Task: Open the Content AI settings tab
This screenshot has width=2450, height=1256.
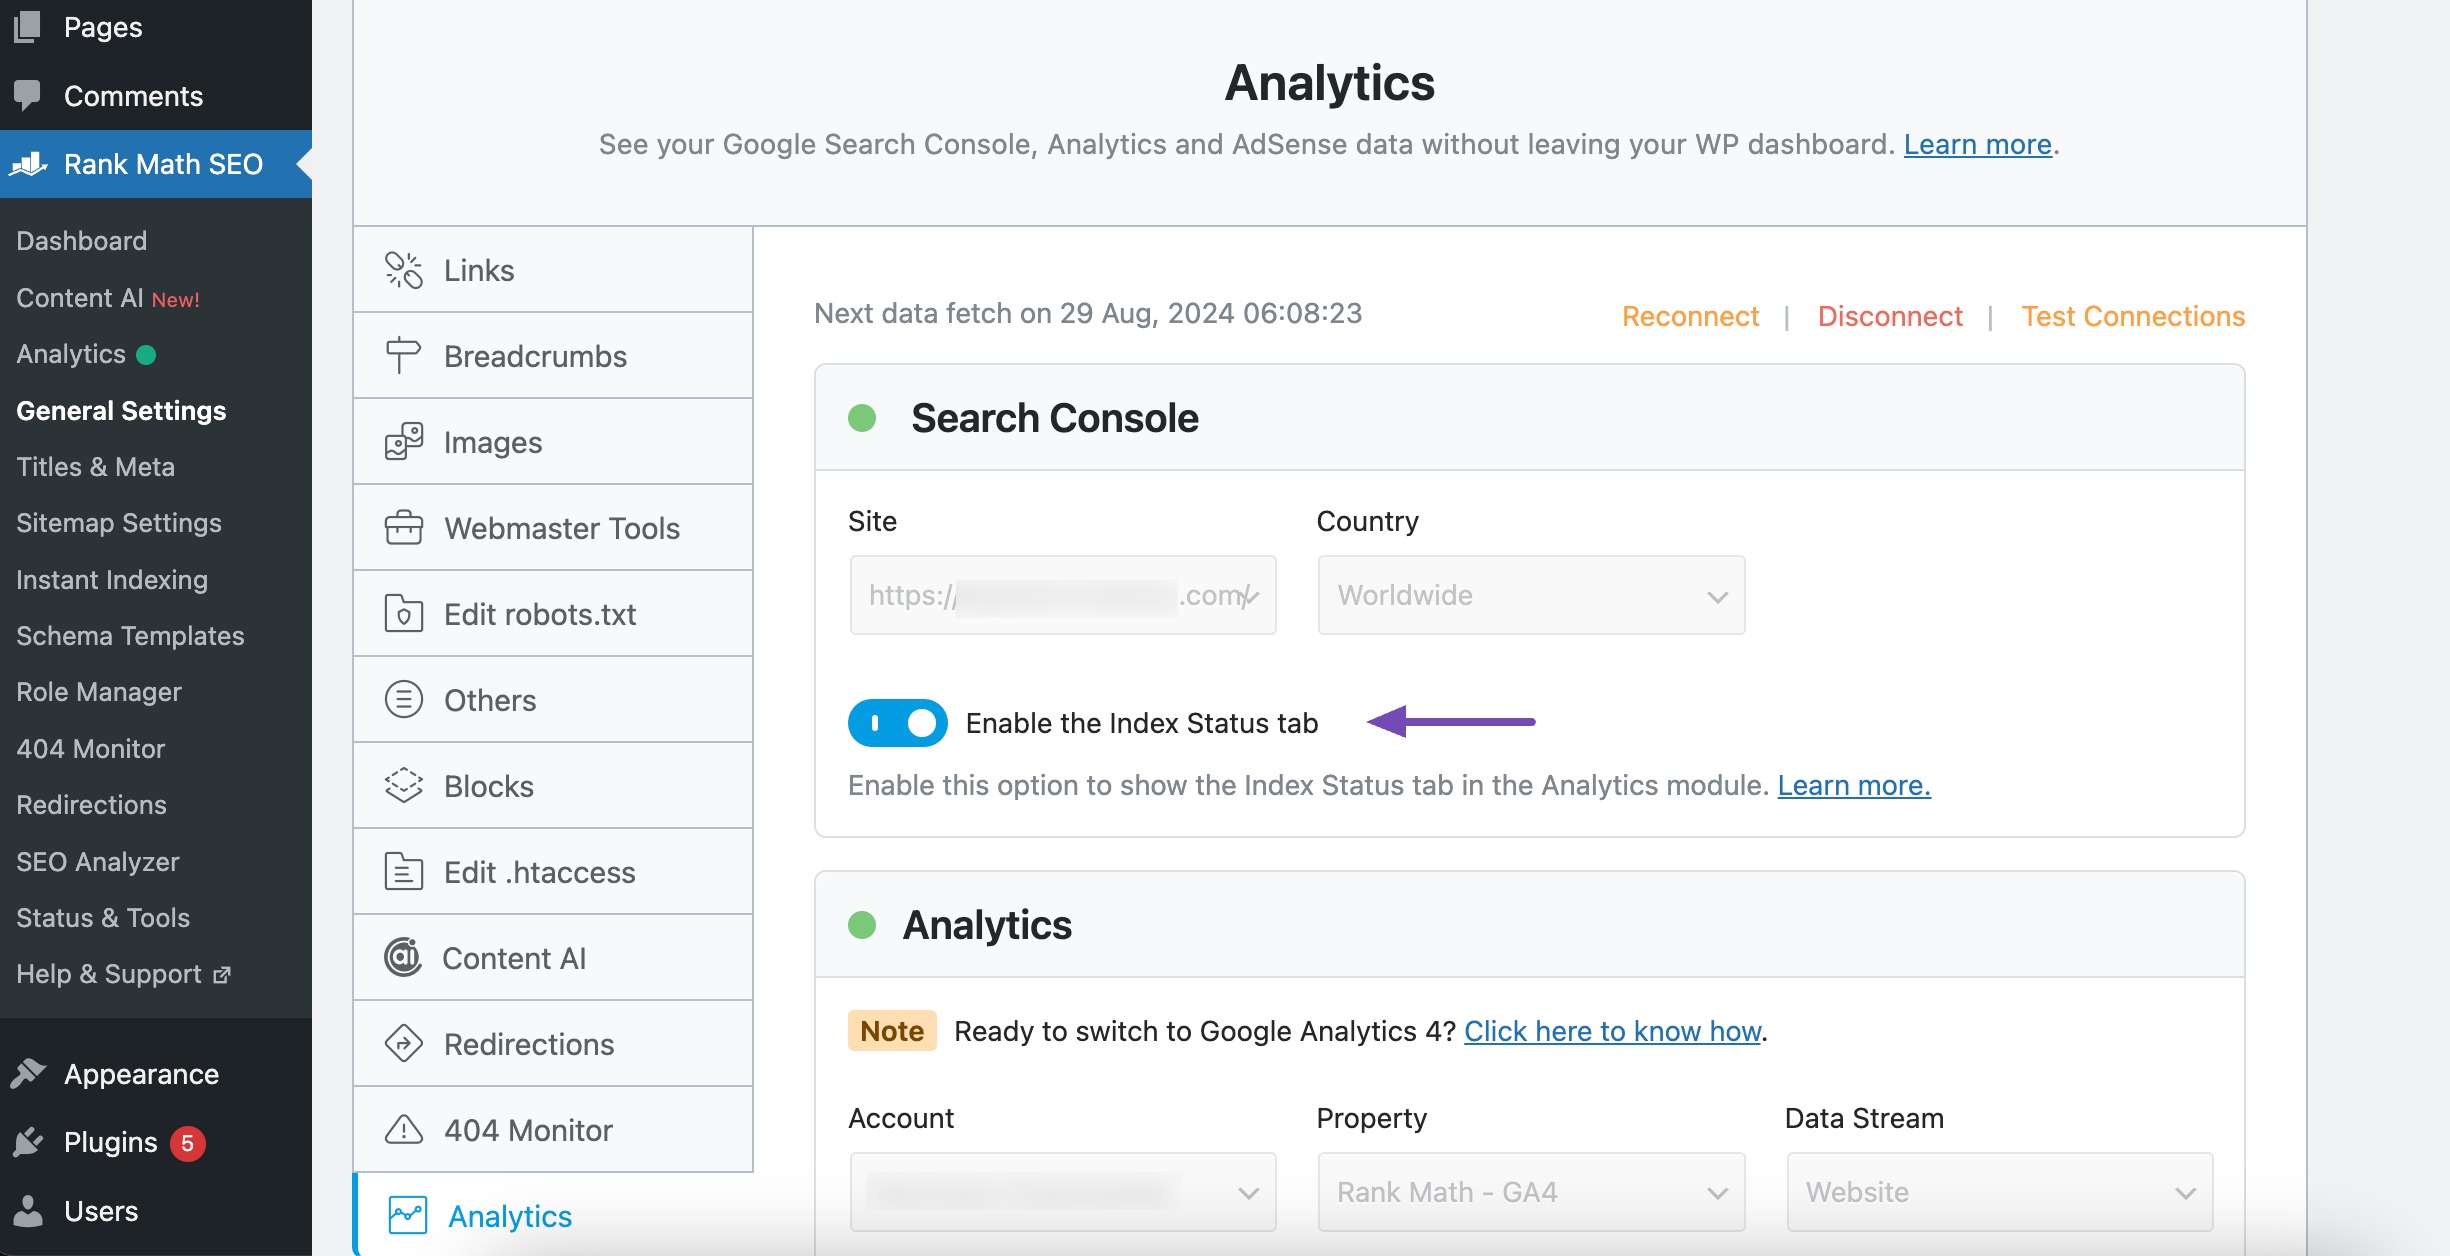Action: pyautogui.click(x=553, y=958)
